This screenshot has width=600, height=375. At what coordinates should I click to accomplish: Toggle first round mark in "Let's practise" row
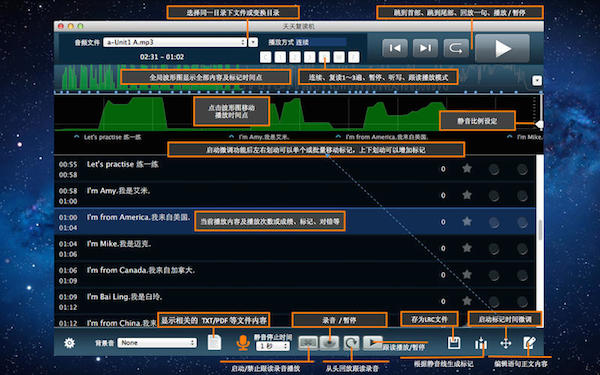tap(494, 170)
